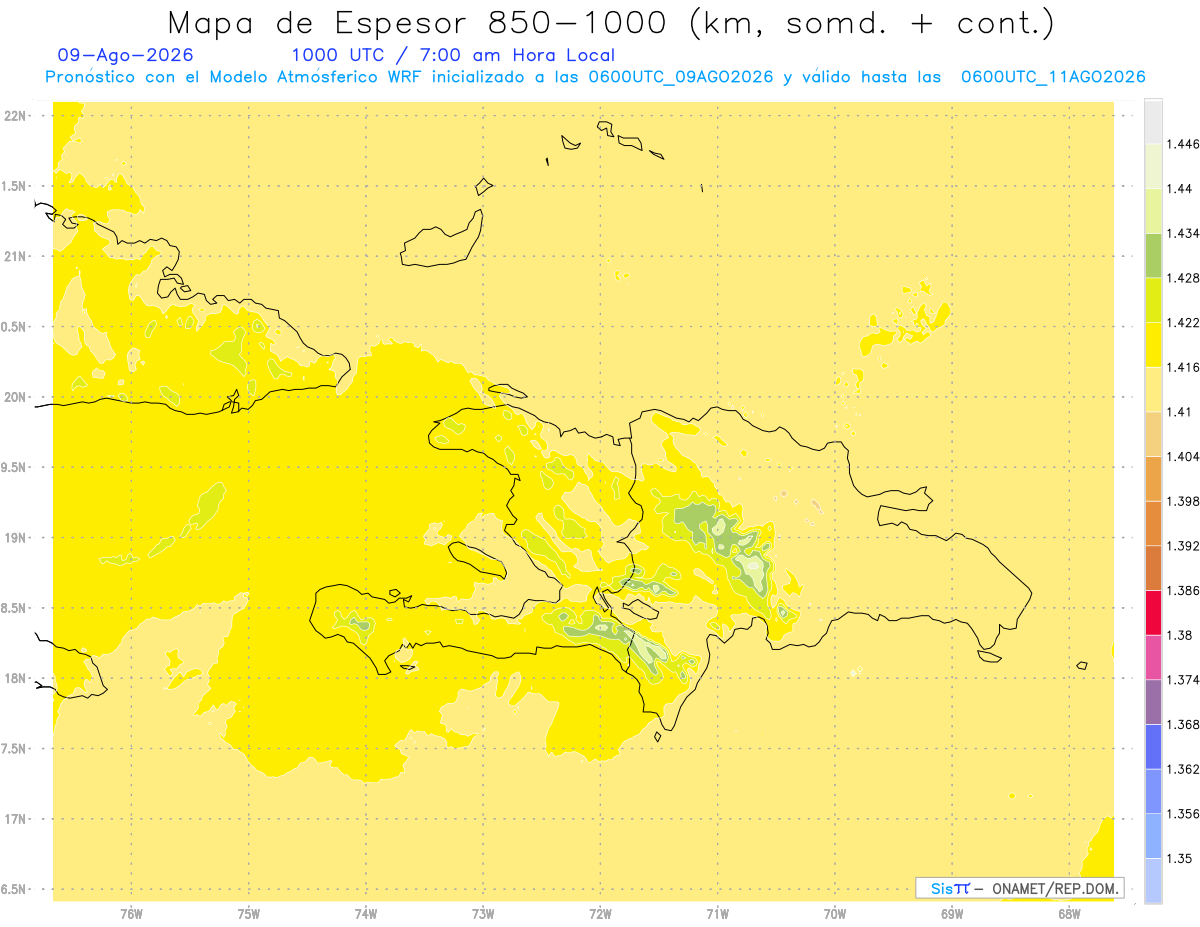Click the blue legend swatch between 1.362 and 1.368
Screen dimensions: 1200x927
1153,746
